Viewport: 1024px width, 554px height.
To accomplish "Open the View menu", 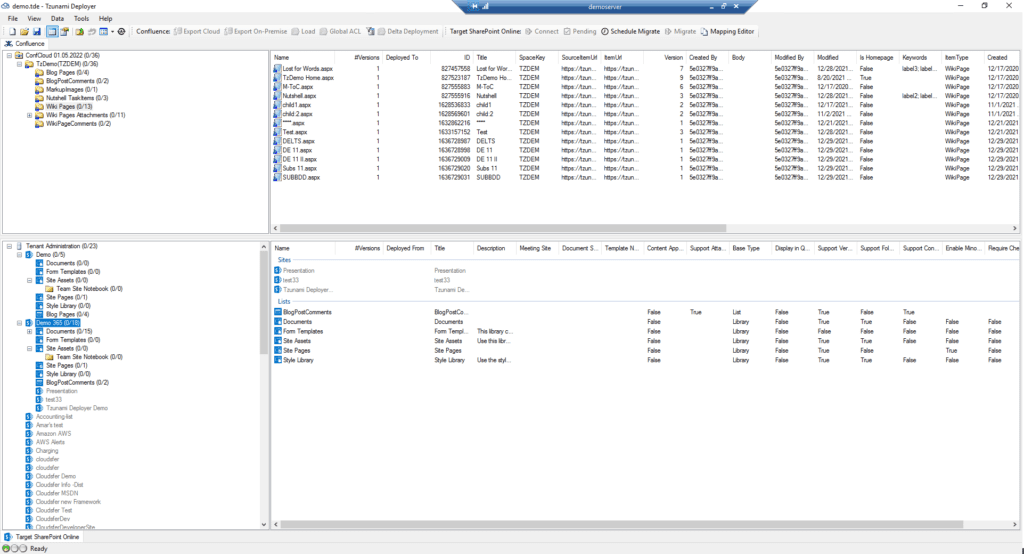I will (34, 18).
